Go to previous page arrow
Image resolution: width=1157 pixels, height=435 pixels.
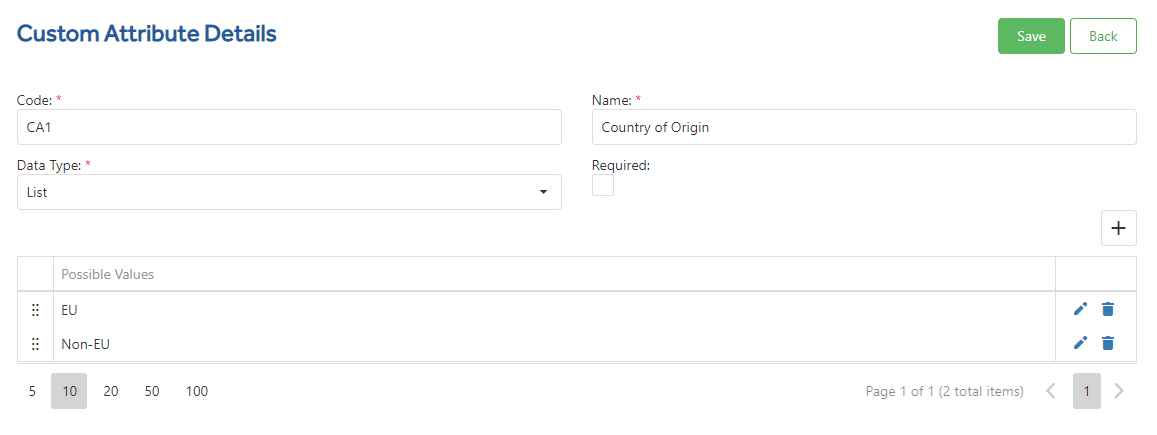point(1051,391)
